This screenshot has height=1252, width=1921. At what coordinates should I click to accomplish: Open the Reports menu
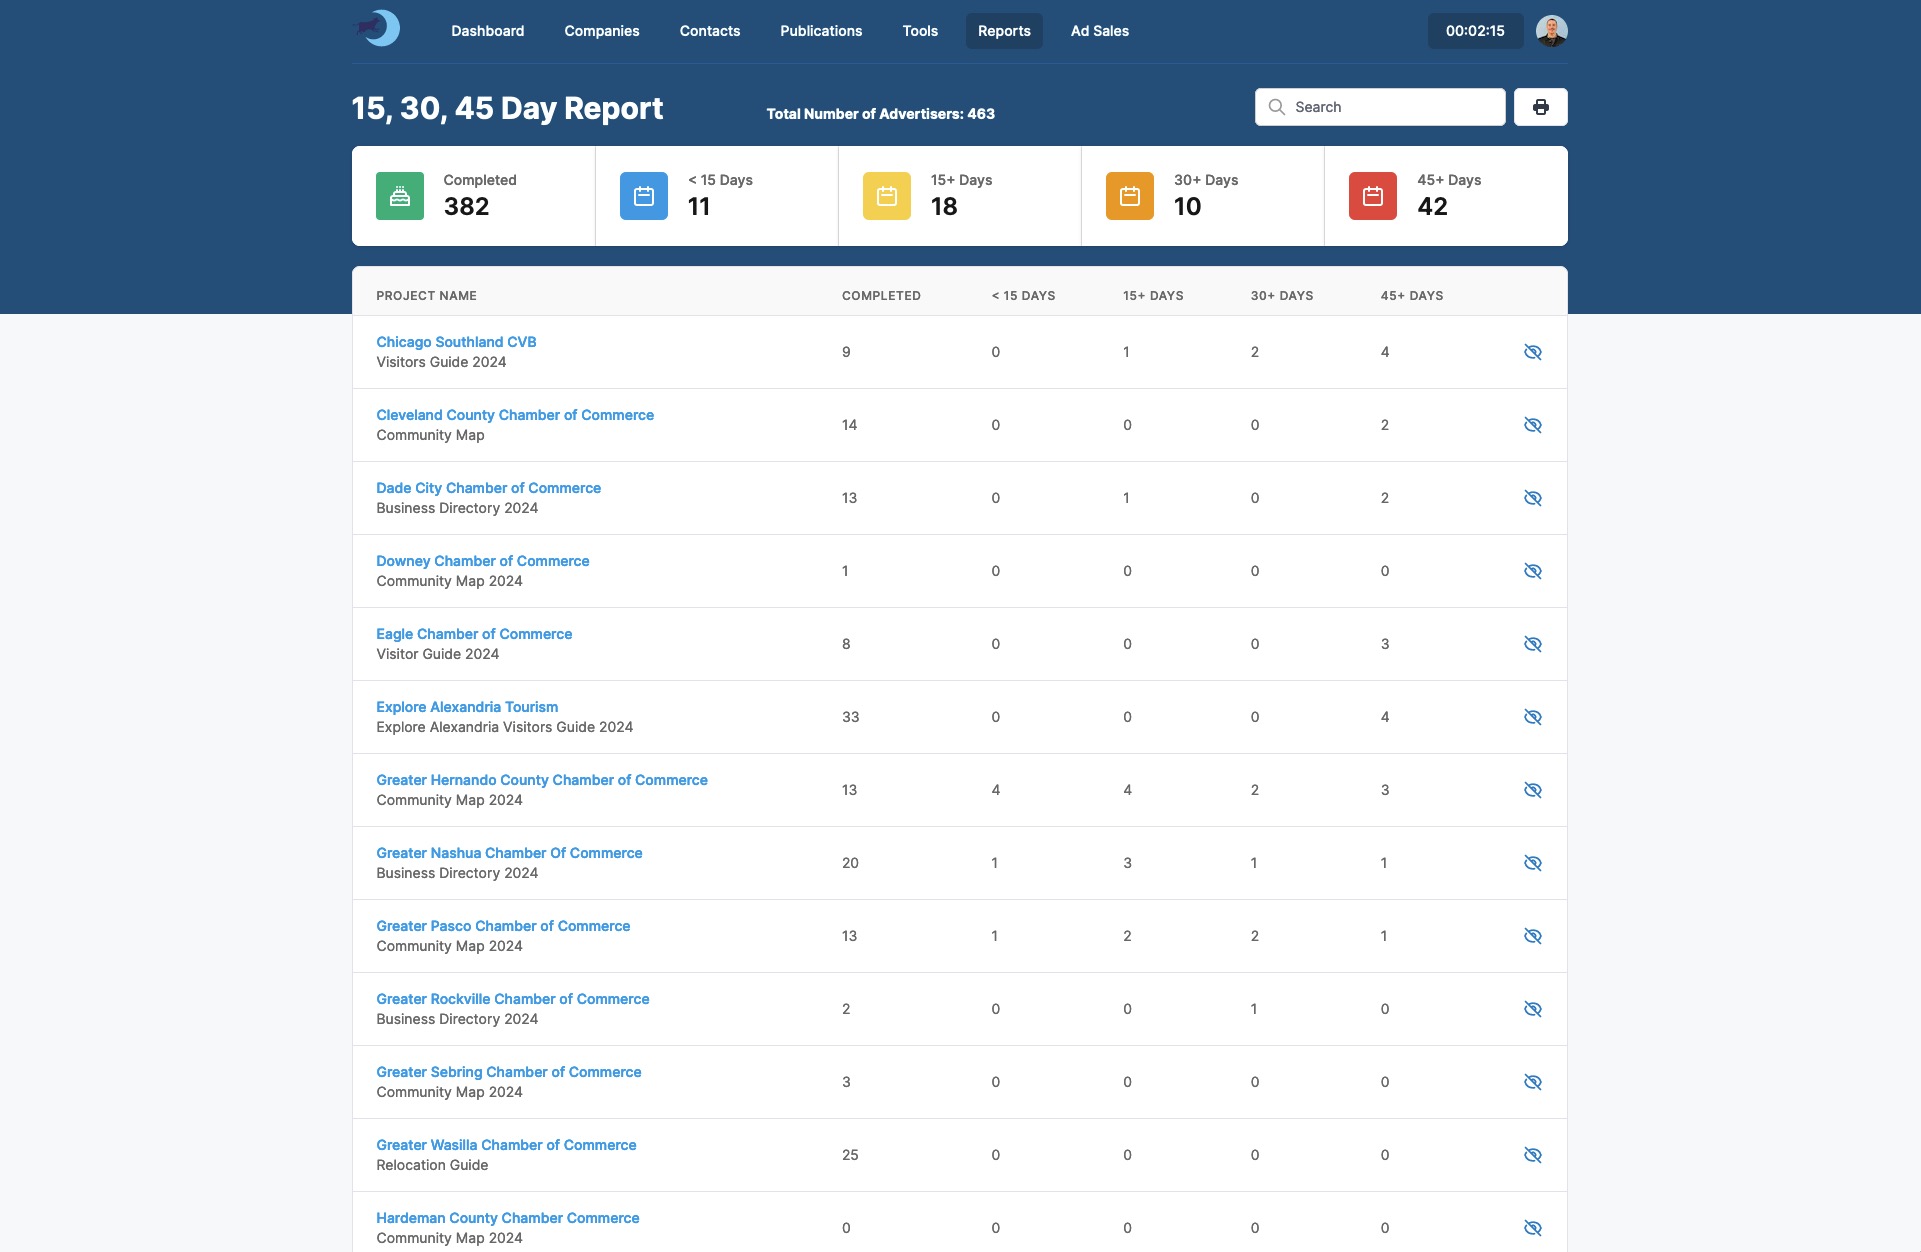point(1004,31)
